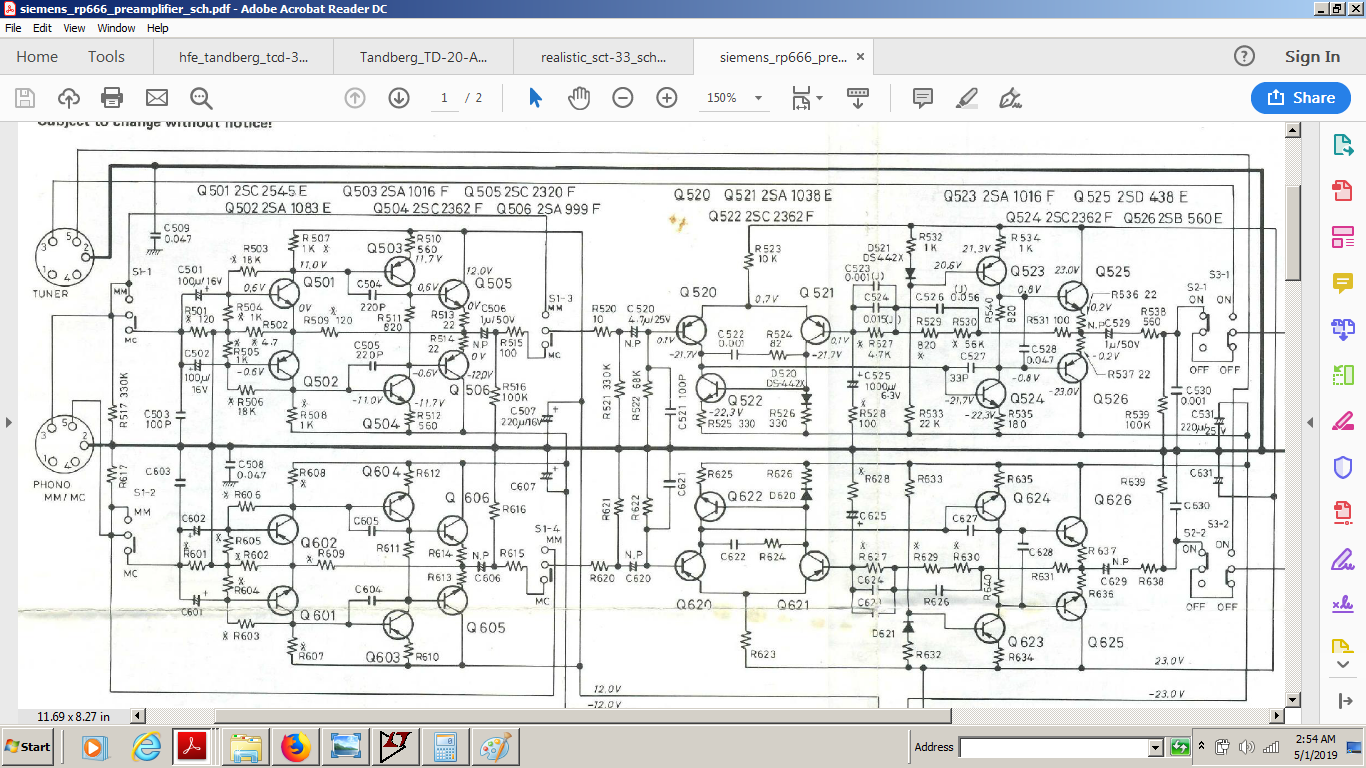Image resolution: width=1366 pixels, height=768 pixels.
Task: Send file by email envelope icon
Action: (157, 98)
